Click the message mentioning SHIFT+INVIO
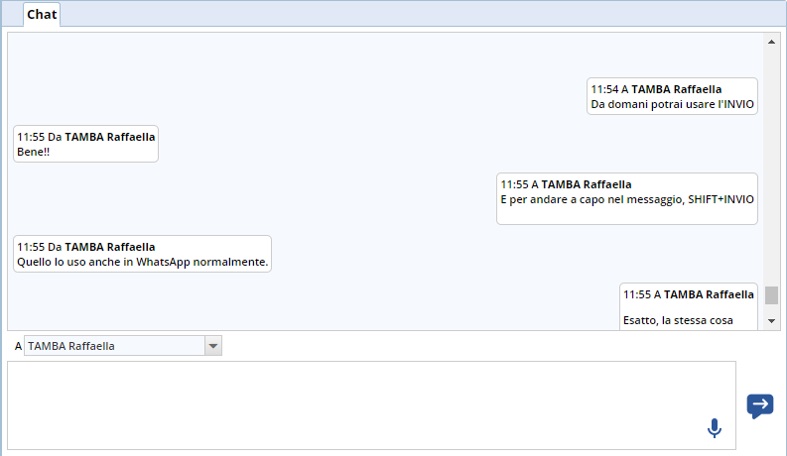Screen dimensions: 787x456 point(627,199)
